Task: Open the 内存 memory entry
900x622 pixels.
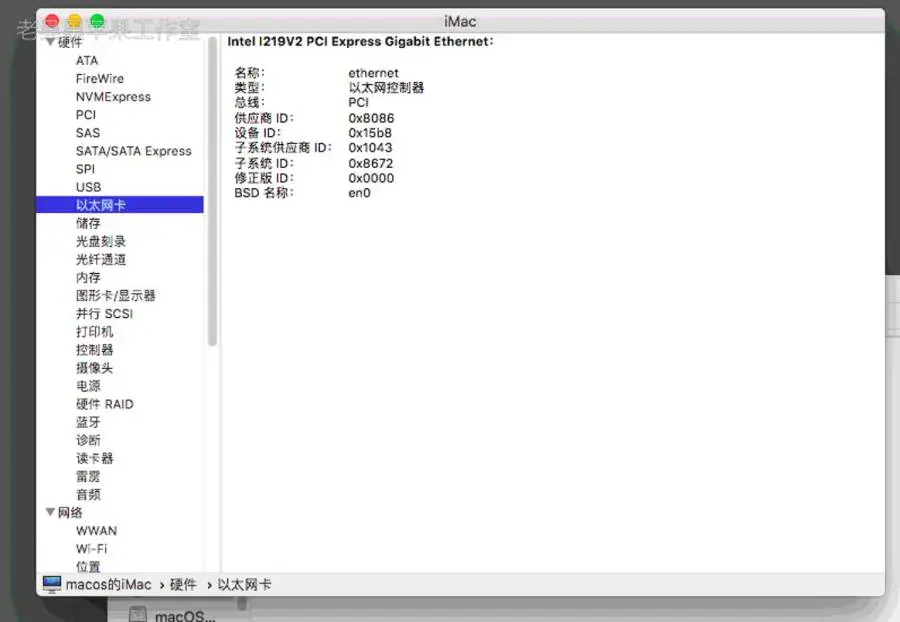Action: [88, 277]
